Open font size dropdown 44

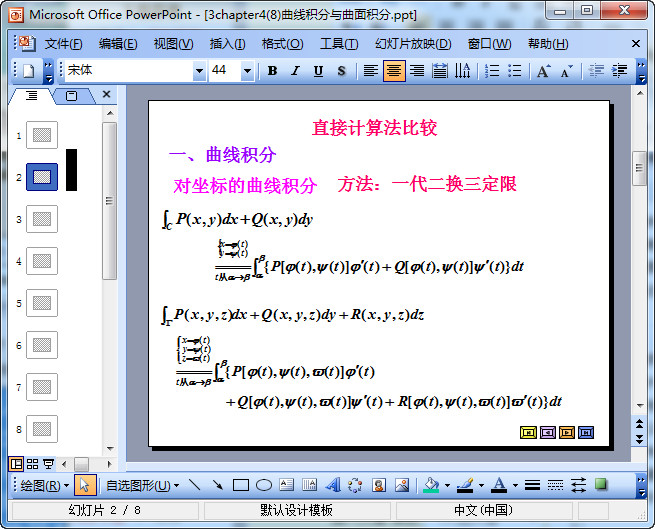(x=247, y=71)
